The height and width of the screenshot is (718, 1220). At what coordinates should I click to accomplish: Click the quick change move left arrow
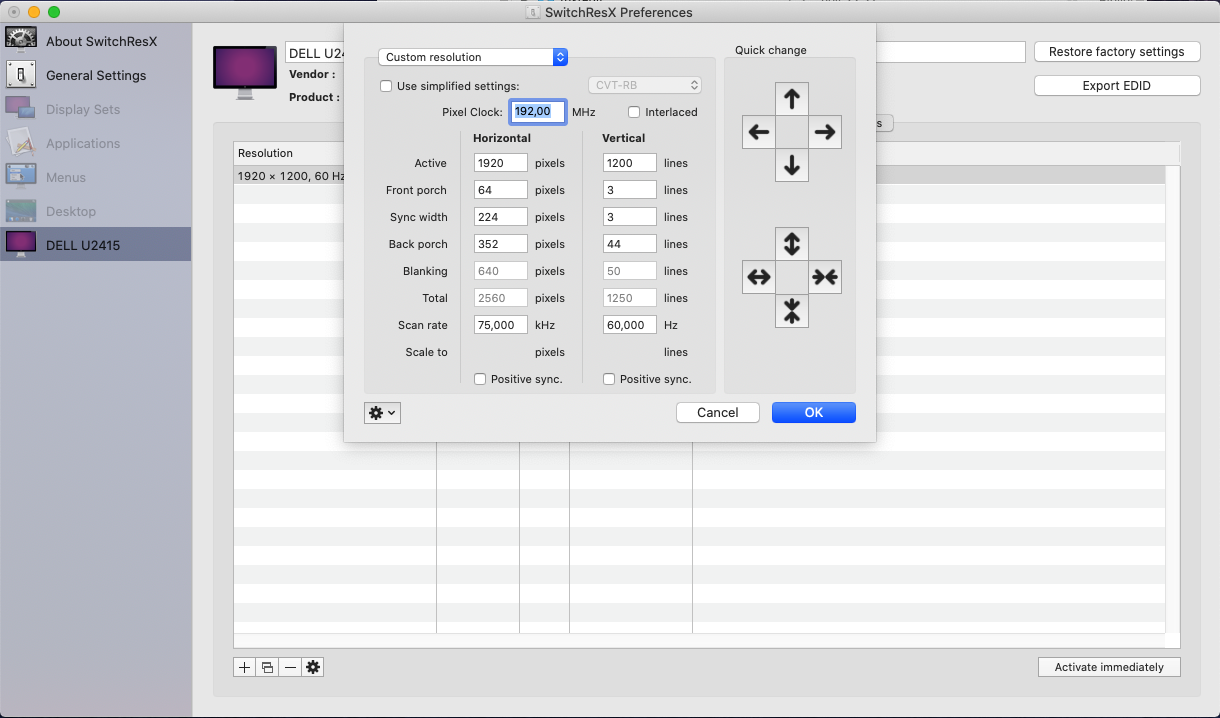pyautogui.click(x=759, y=131)
